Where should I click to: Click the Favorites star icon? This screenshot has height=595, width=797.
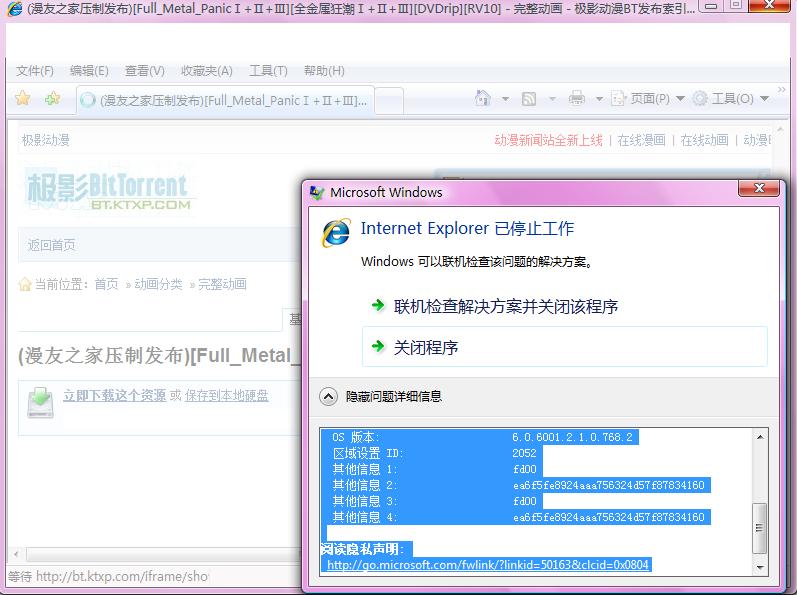tap(22, 98)
